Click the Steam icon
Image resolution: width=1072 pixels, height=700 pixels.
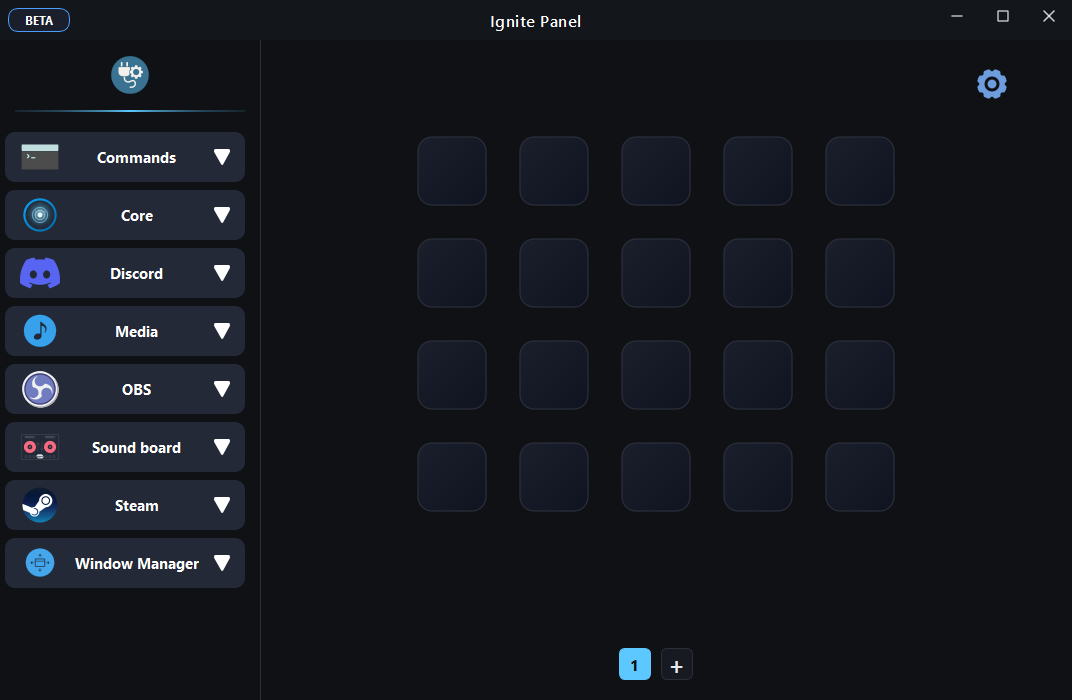pyautogui.click(x=40, y=505)
